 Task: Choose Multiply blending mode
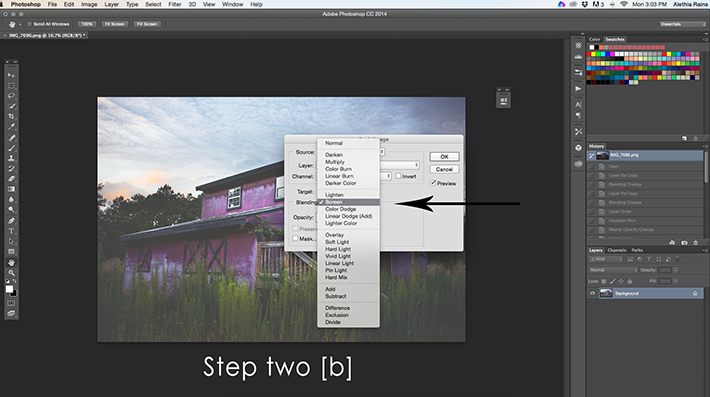335,162
